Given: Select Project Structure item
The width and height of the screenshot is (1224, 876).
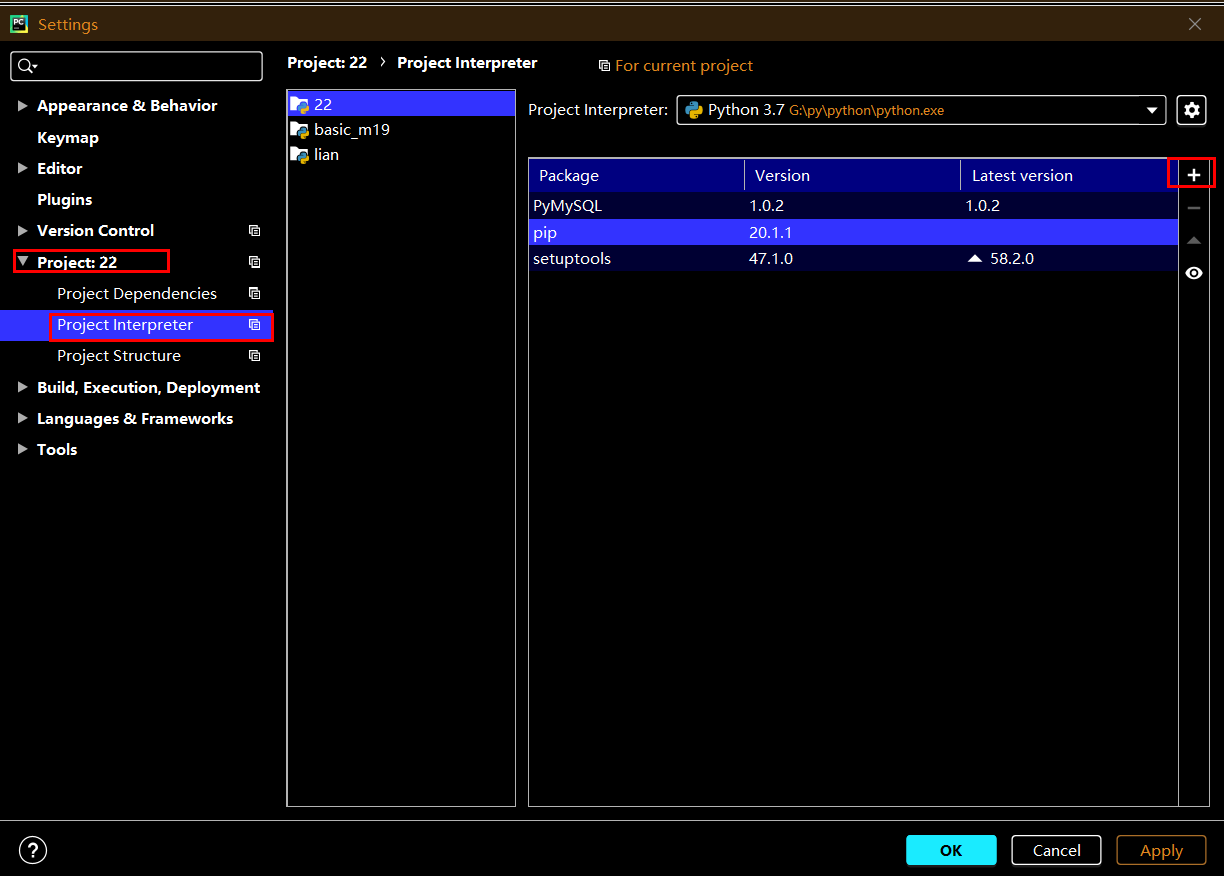Looking at the screenshot, I should pyautogui.click(x=119, y=356).
